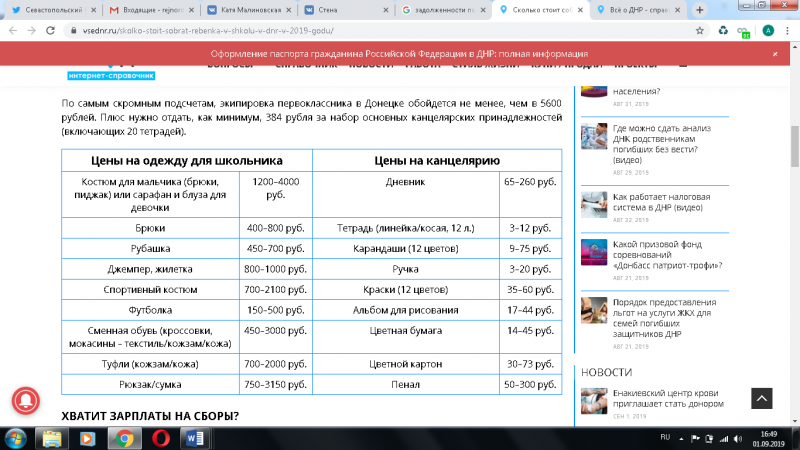The height and width of the screenshot is (450, 800).
Task: Reload the page with the refresh icon
Action: pyautogui.click(x=48, y=30)
